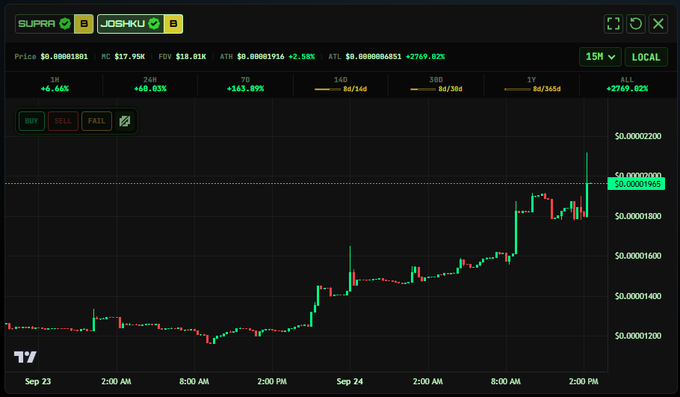The height and width of the screenshot is (397, 680).
Task: Click the Sep 24 date axis label
Action: point(350,381)
